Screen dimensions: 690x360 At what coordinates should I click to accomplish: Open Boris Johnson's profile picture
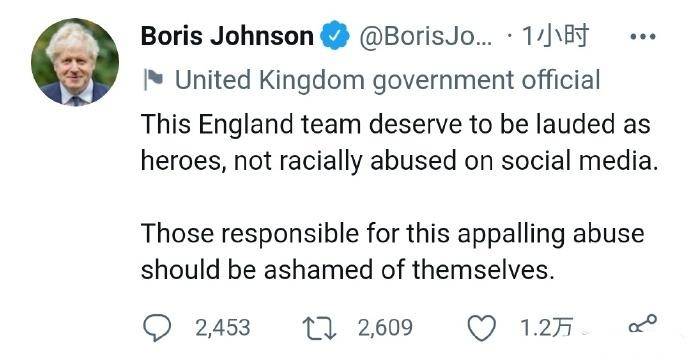click(x=75, y=62)
